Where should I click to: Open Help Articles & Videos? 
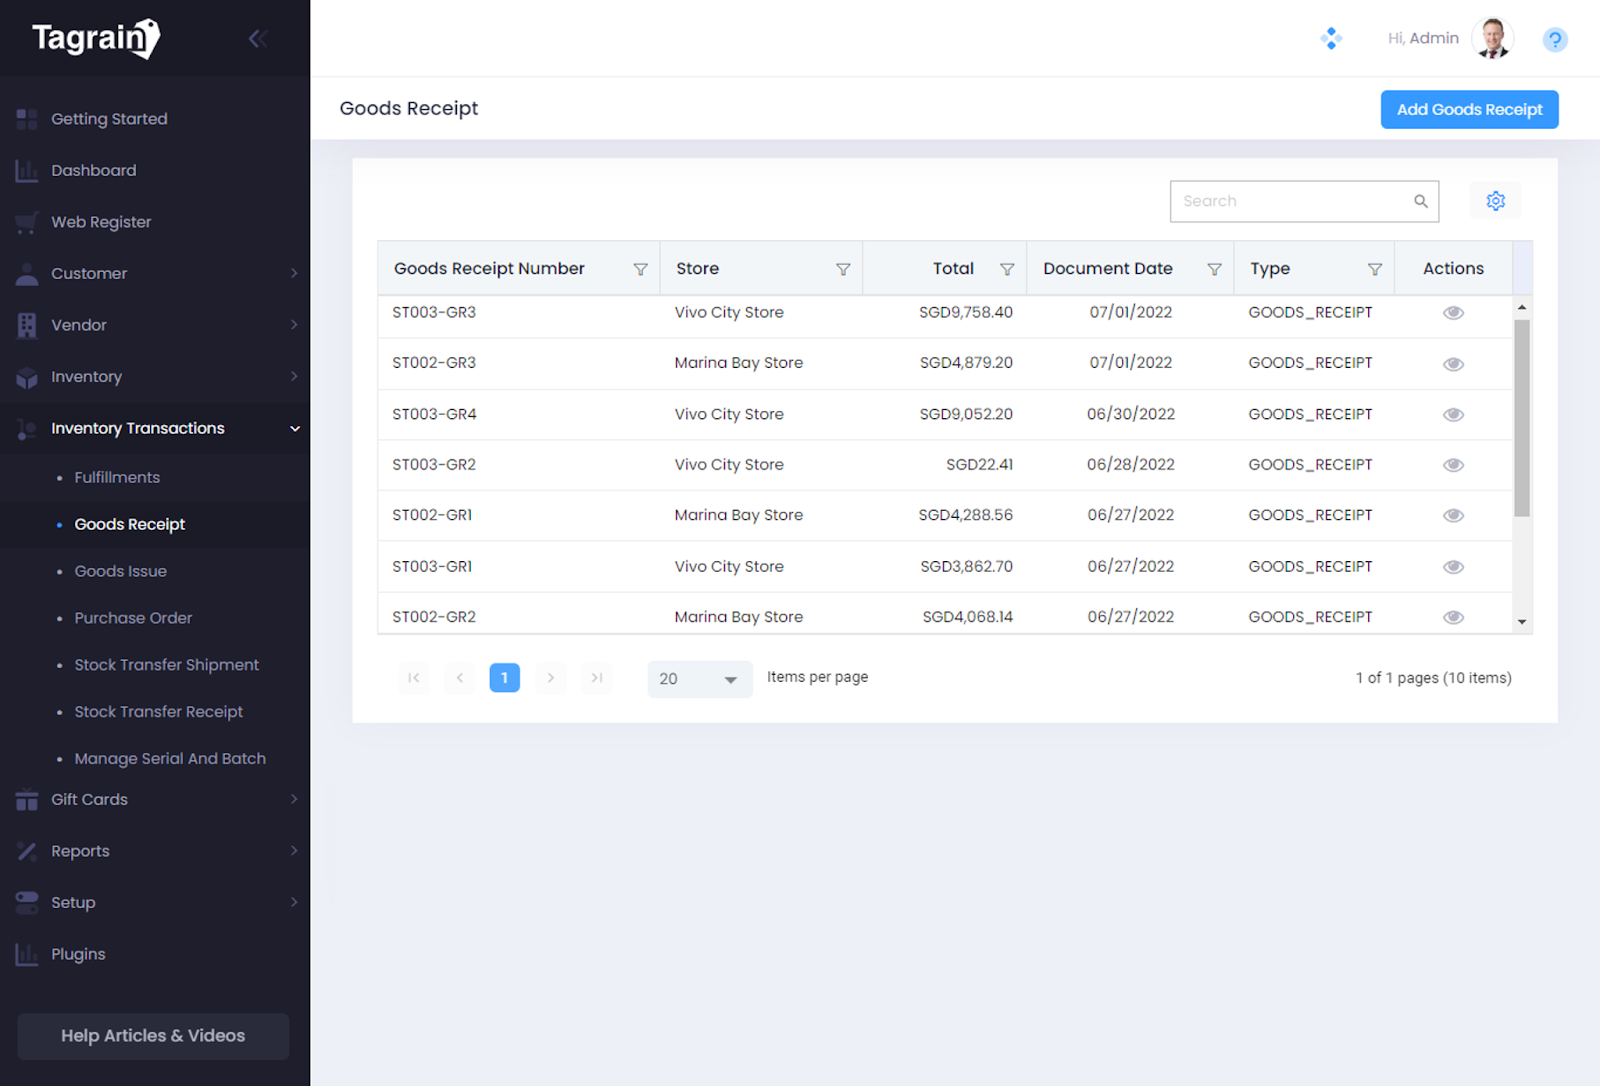point(153,1036)
